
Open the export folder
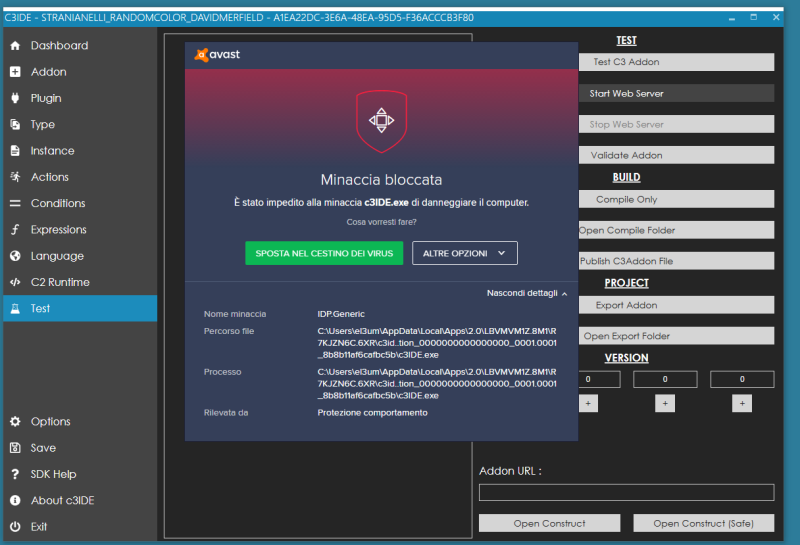point(676,336)
